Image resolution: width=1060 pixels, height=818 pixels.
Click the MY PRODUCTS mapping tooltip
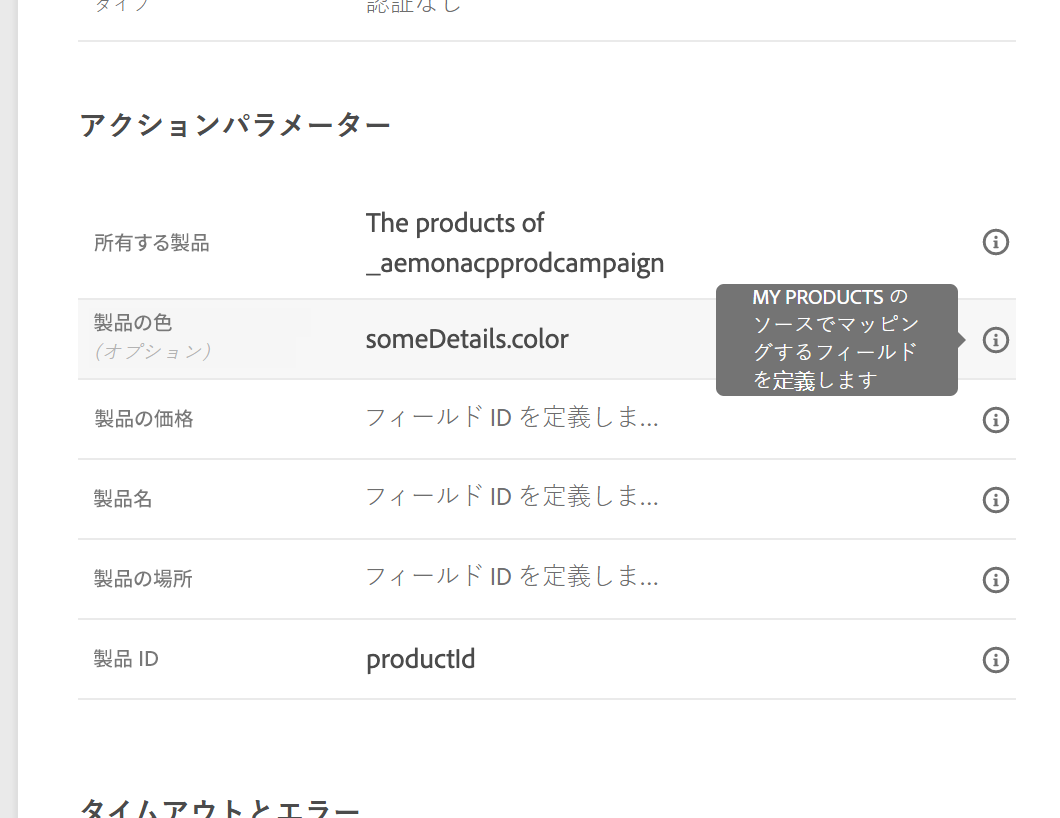(x=836, y=339)
